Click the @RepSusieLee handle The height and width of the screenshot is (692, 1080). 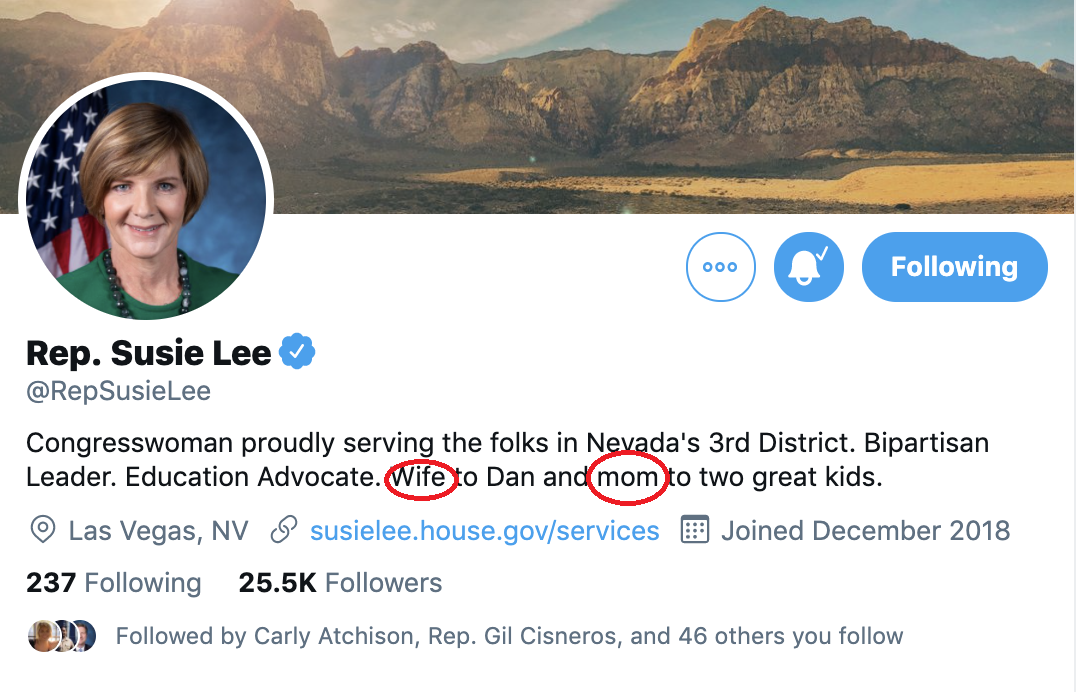point(118,391)
